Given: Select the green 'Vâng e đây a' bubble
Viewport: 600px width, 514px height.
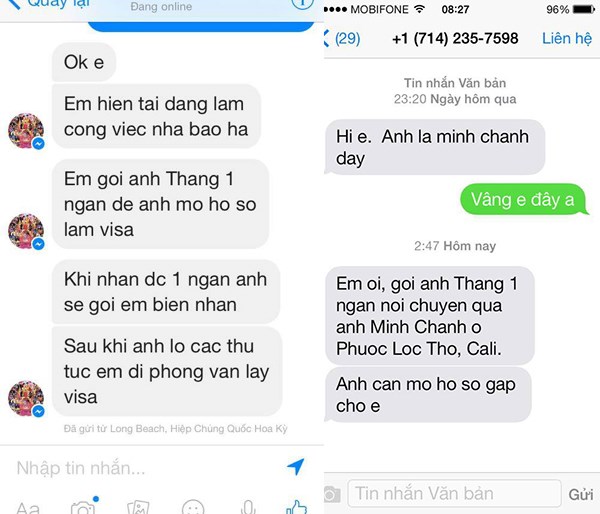Looking at the screenshot, I should tap(523, 199).
